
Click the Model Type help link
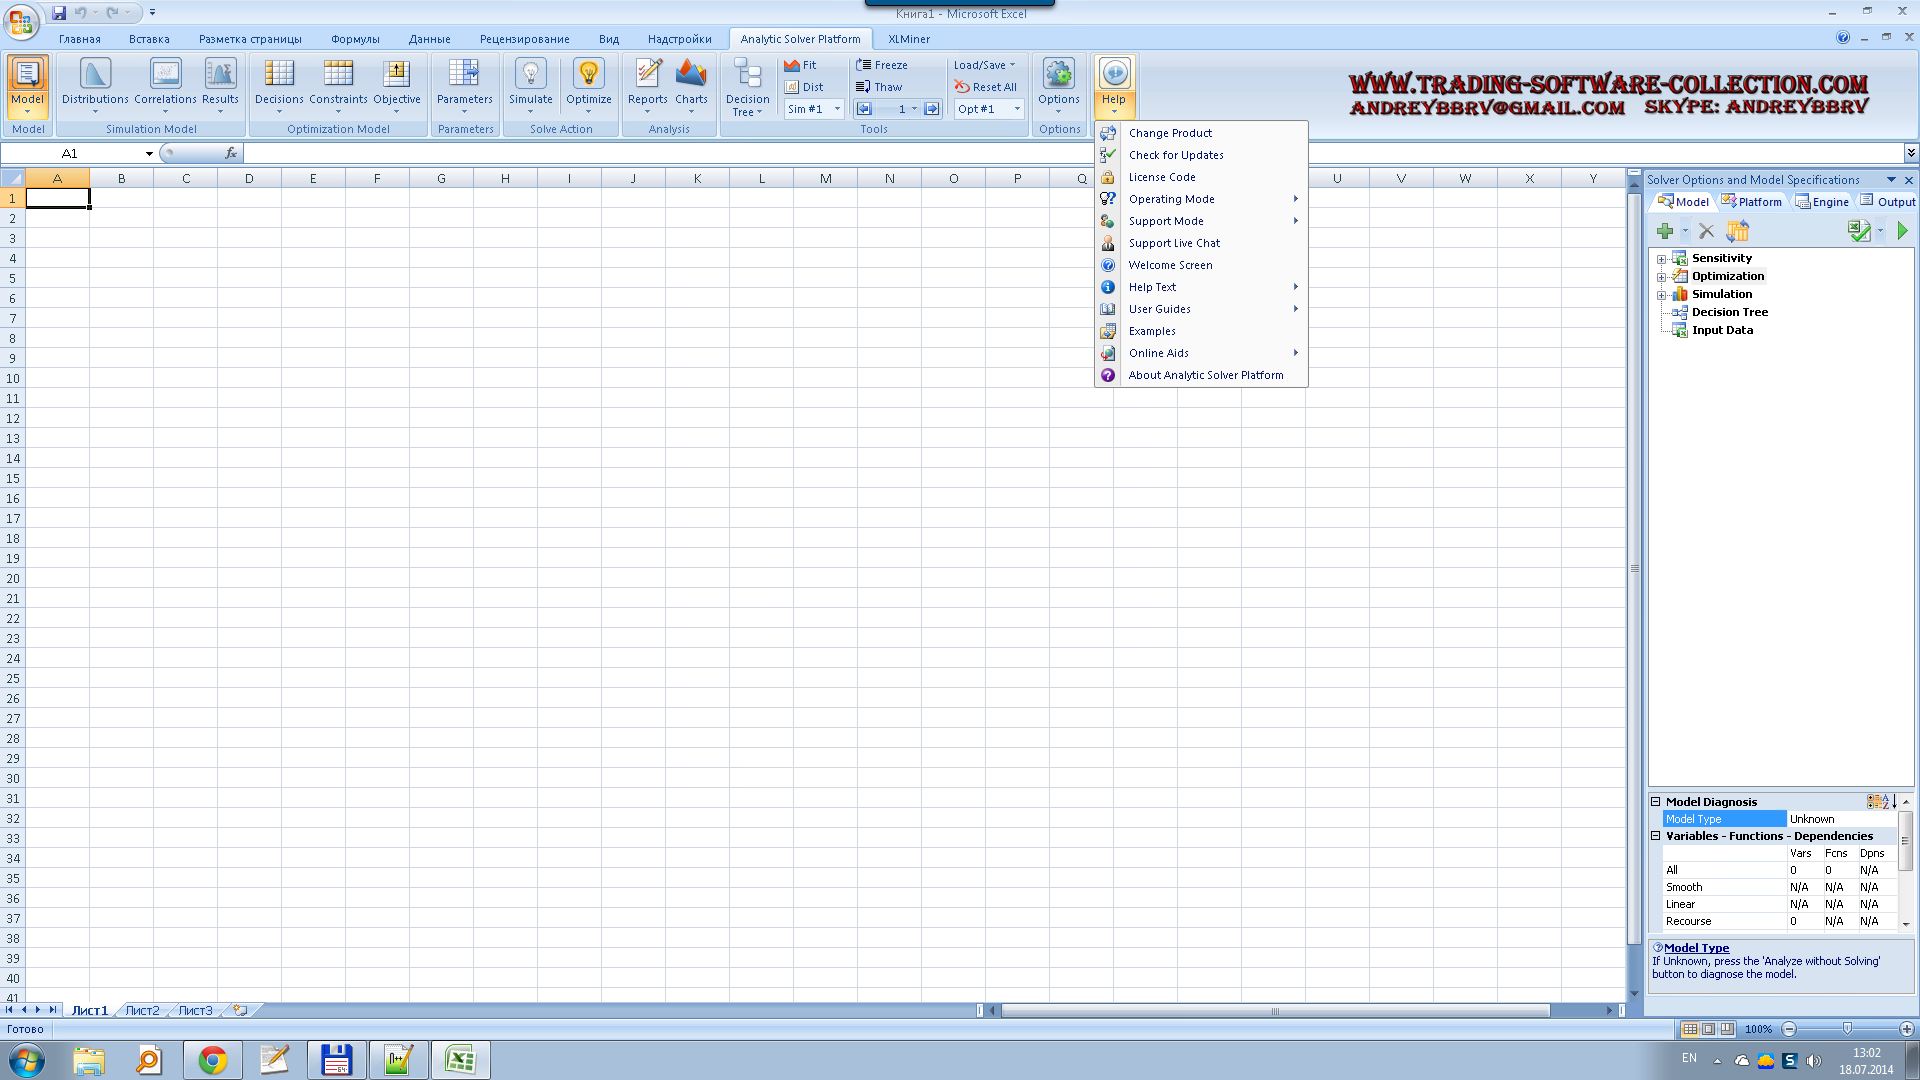click(1696, 948)
